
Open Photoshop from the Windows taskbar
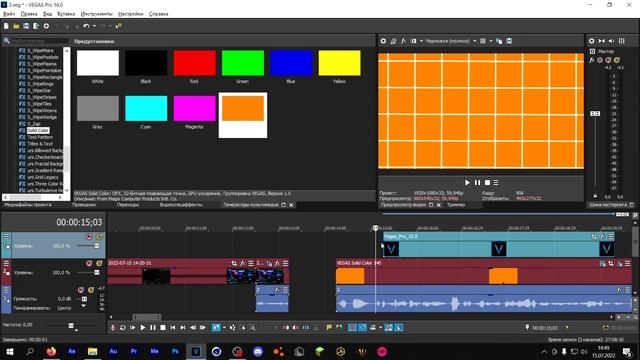[175, 351]
